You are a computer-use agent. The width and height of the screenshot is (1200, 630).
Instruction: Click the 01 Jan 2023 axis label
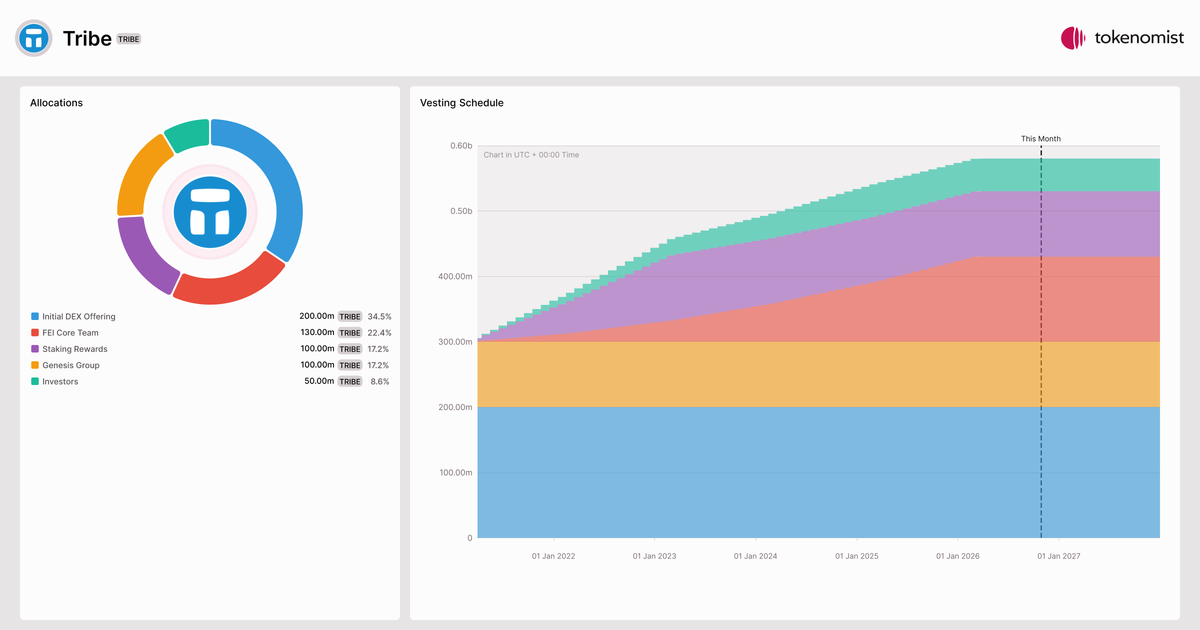[654, 556]
